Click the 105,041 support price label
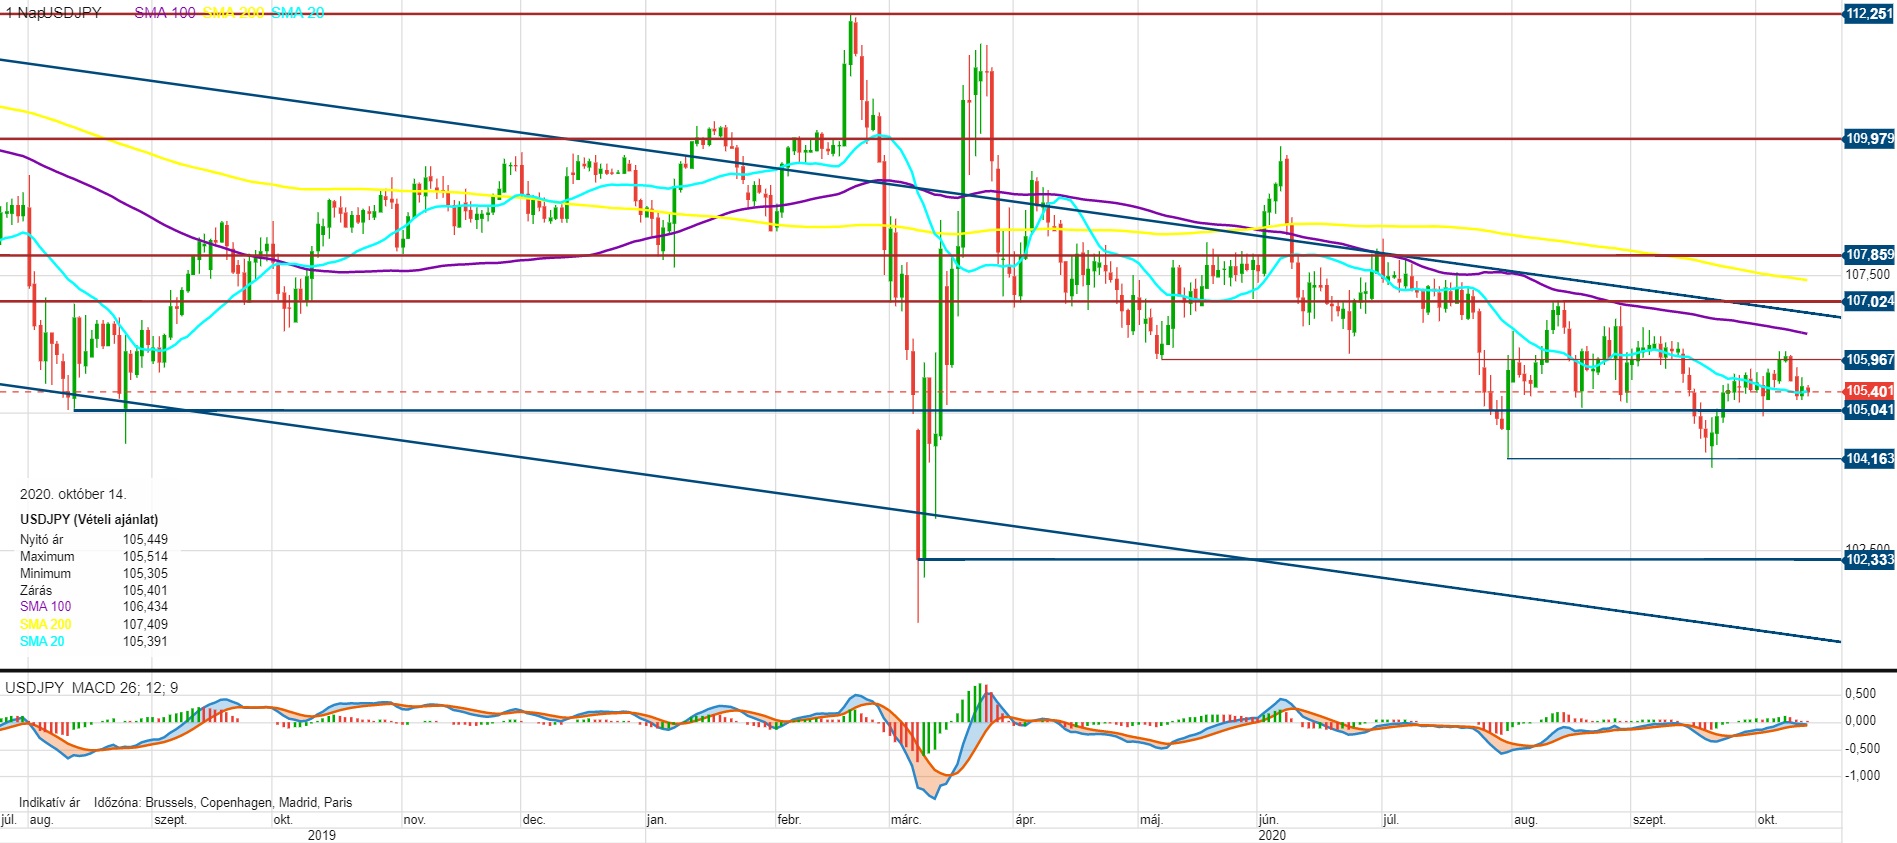 coord(1869,410)
